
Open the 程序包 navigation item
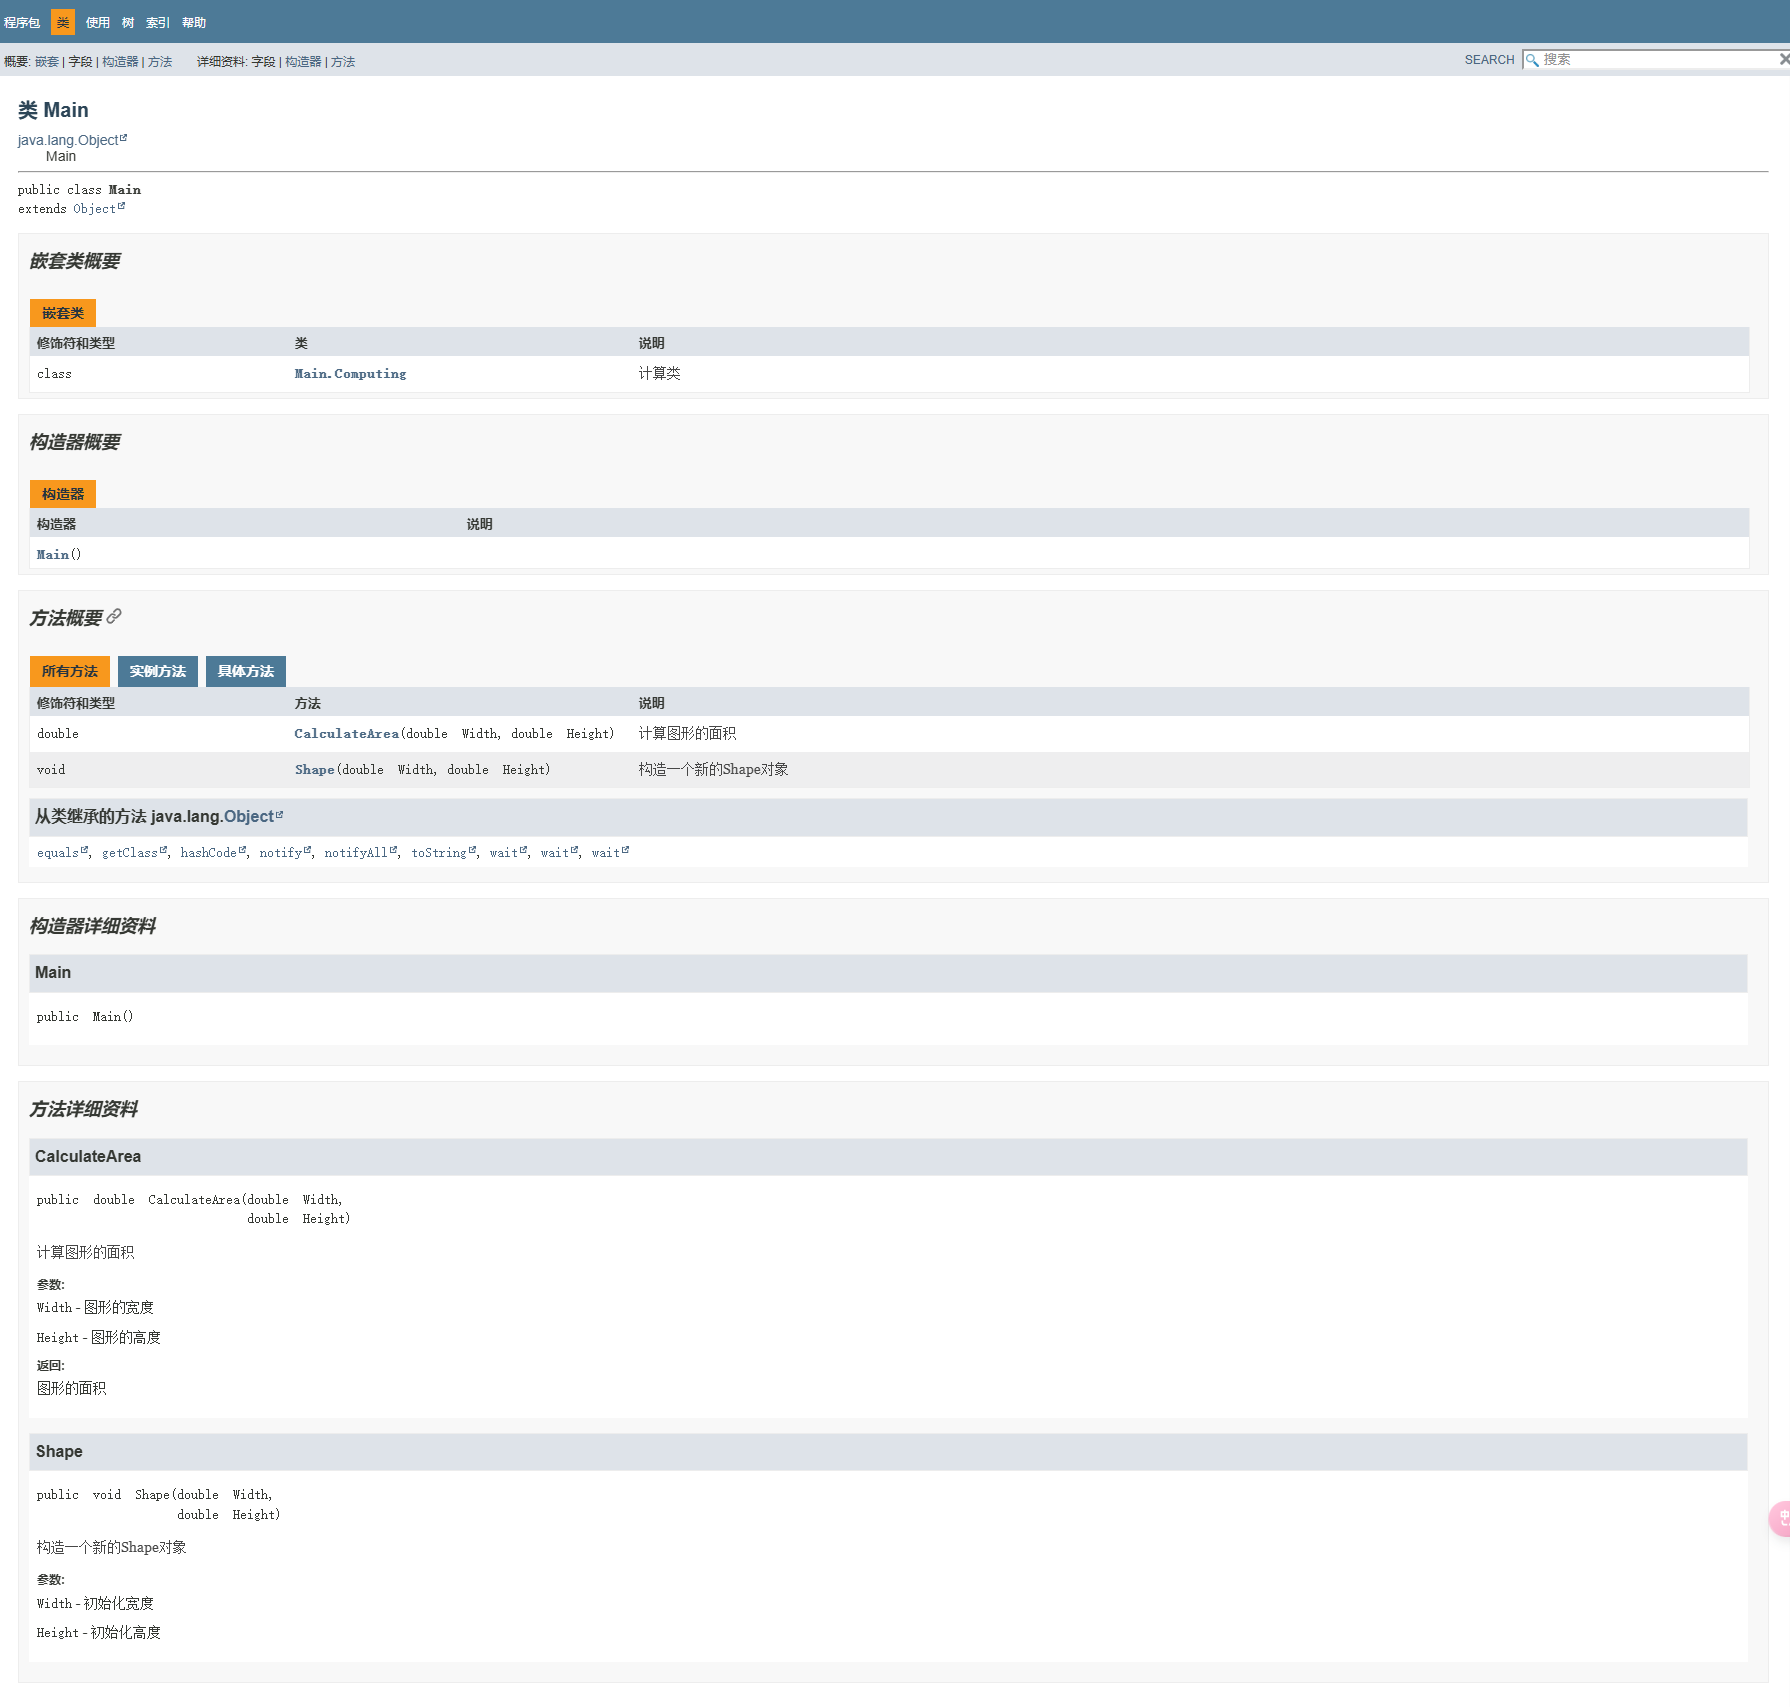pyautogui.click(x=22, y=22)
